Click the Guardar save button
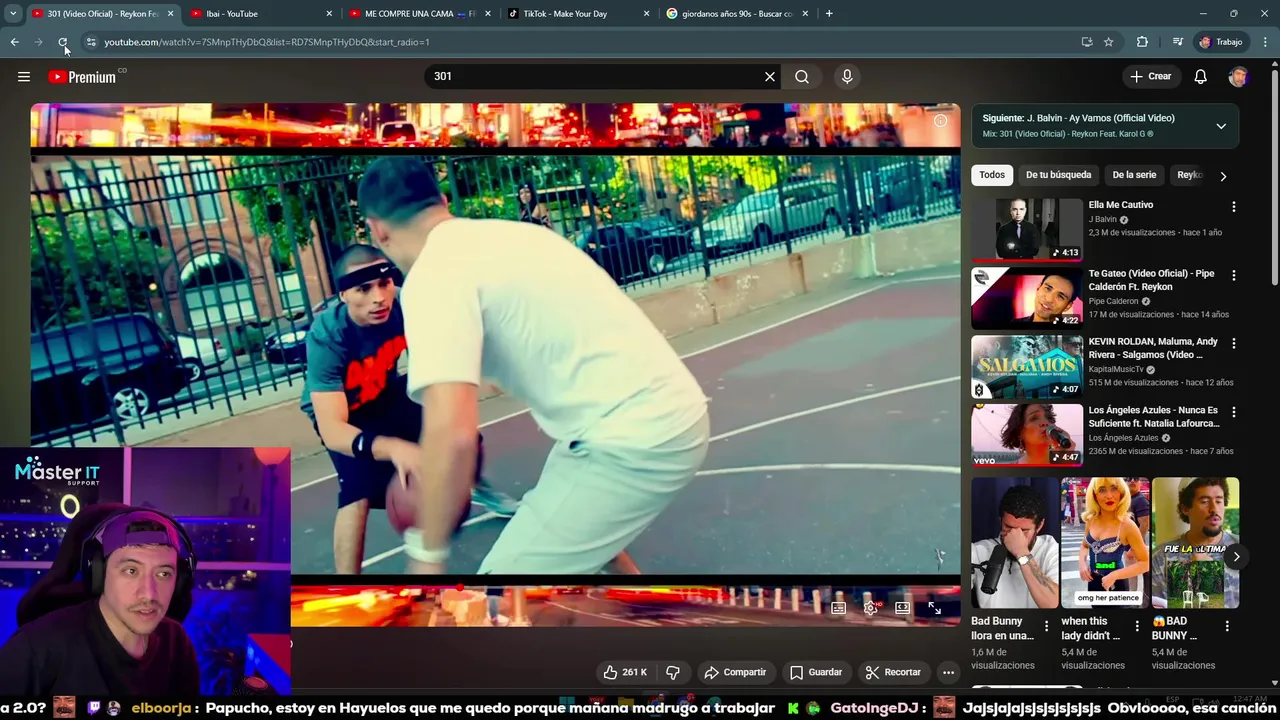 816,672
